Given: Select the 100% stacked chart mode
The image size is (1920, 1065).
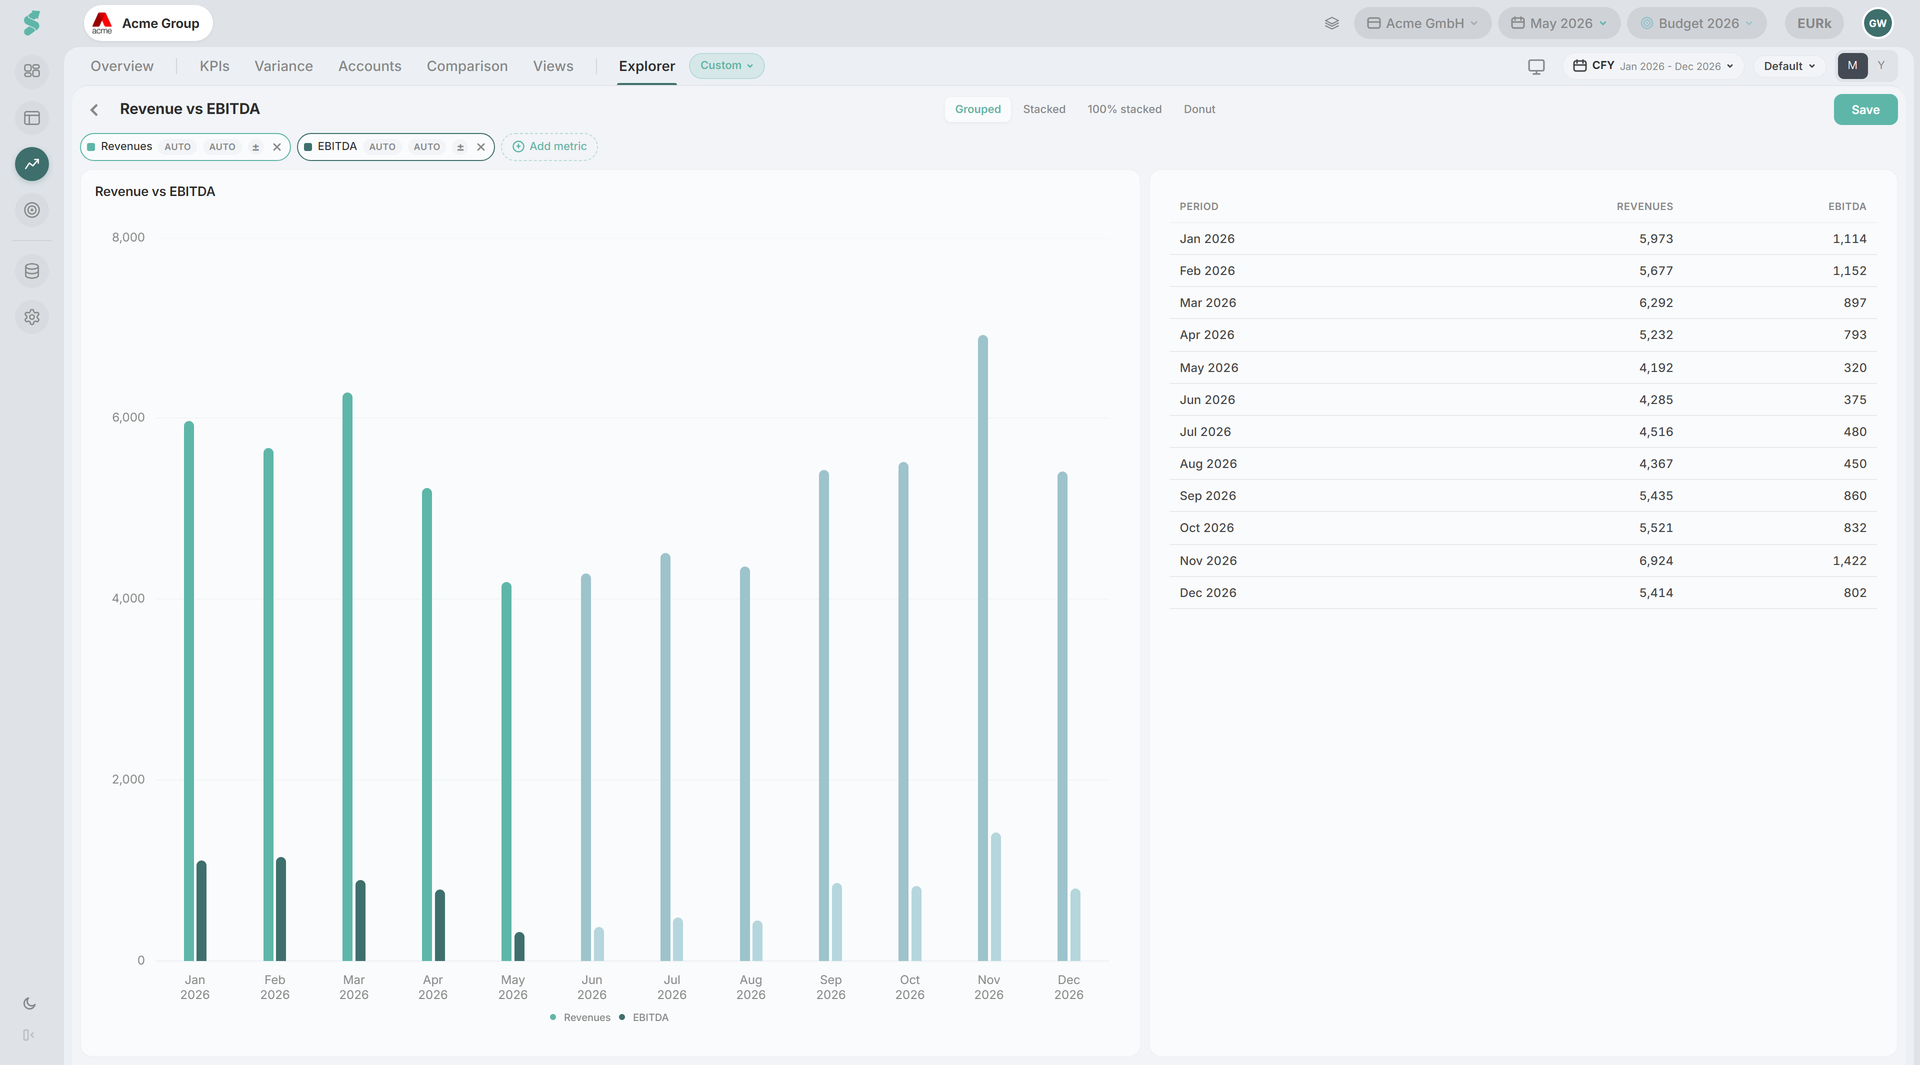Looking at the screenshot, I should tap(1125, 110).
